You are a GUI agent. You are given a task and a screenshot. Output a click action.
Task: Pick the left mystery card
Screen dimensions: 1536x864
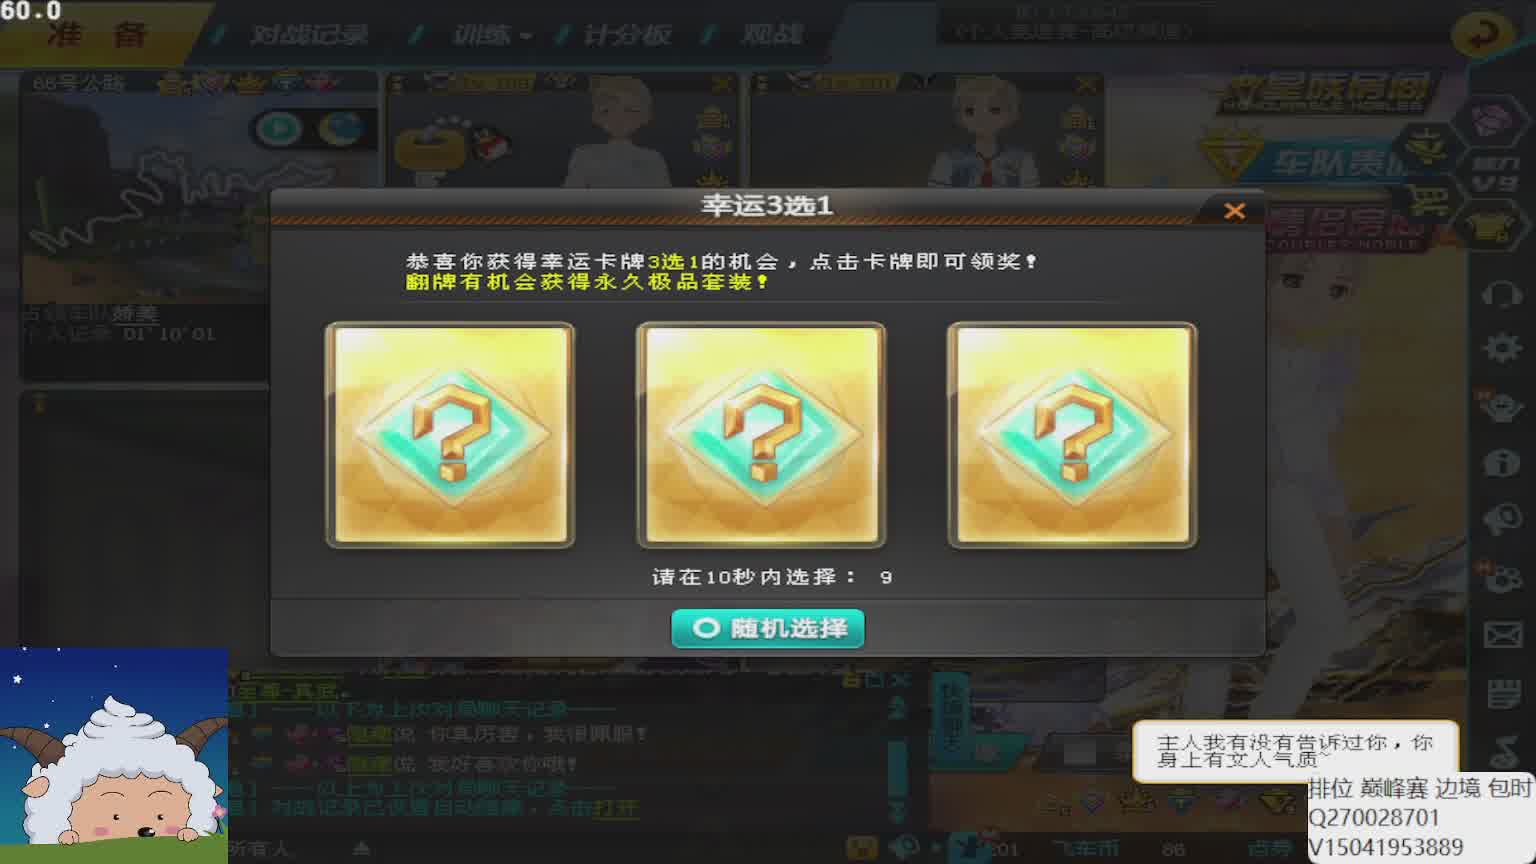(x=450, y=435)
